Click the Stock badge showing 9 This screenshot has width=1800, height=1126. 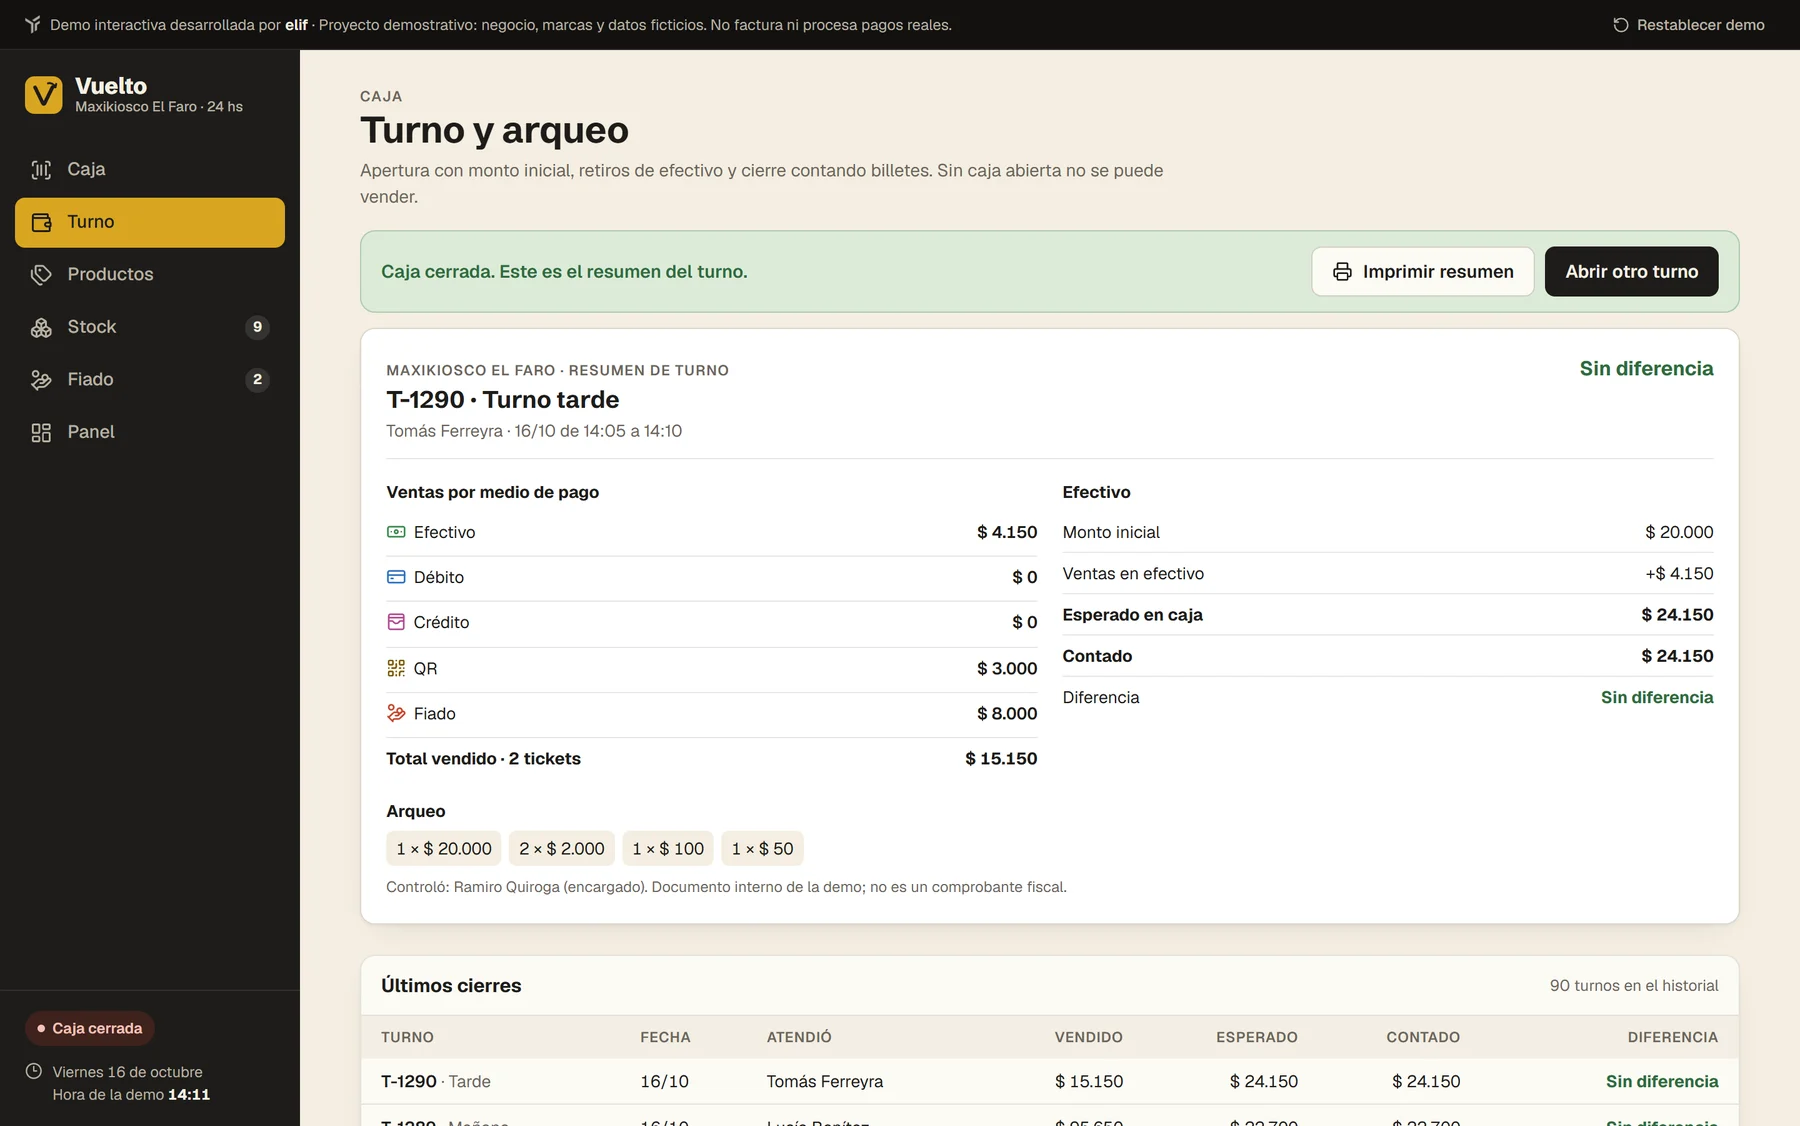click(x=257, y=327)
